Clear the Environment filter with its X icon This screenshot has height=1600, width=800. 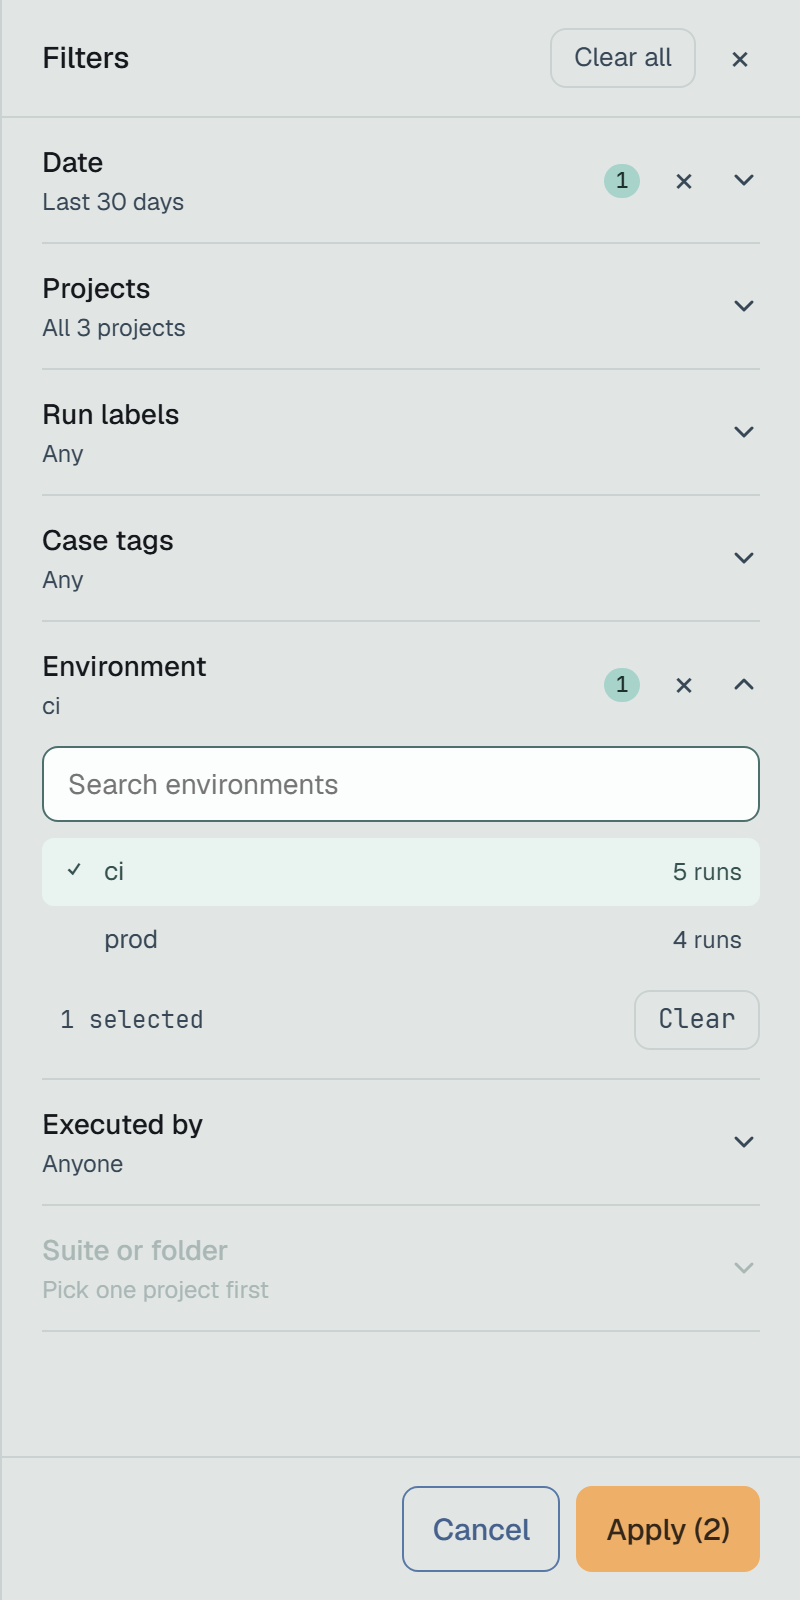pos(684,685)
